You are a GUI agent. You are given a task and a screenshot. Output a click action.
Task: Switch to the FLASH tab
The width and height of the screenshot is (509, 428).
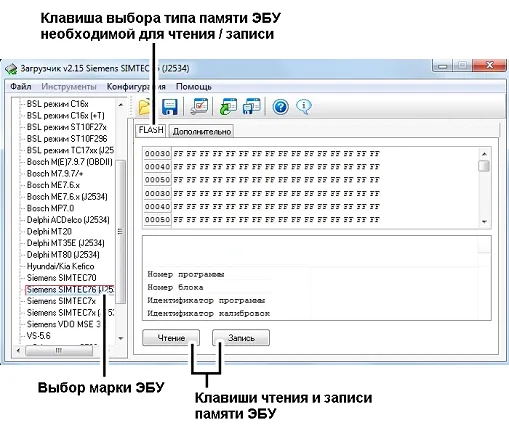[x=151, y=130]
